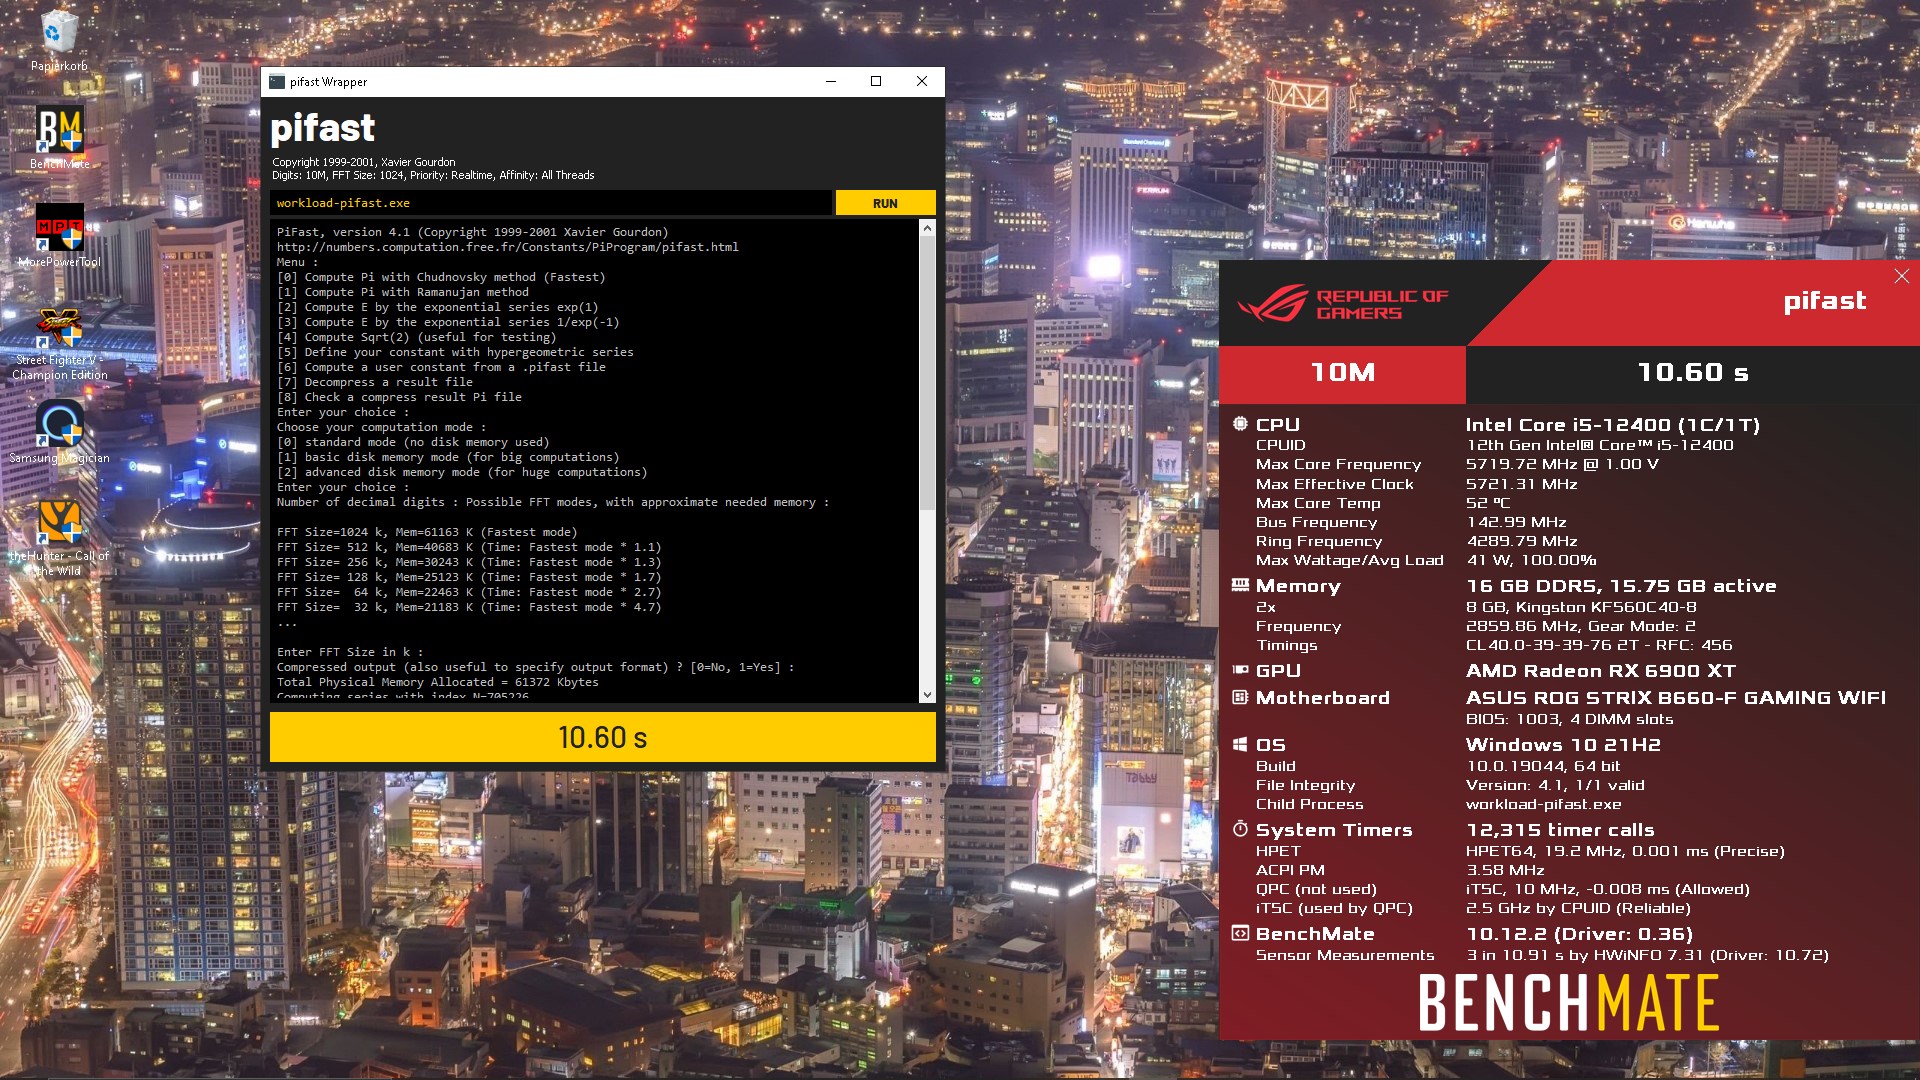Image resolution: width=1920 pixels, height=1080 pixels.
Task: Click the Intel Core i5-12400 (1C/1T) text
Action: click(x=1613, y=425)
